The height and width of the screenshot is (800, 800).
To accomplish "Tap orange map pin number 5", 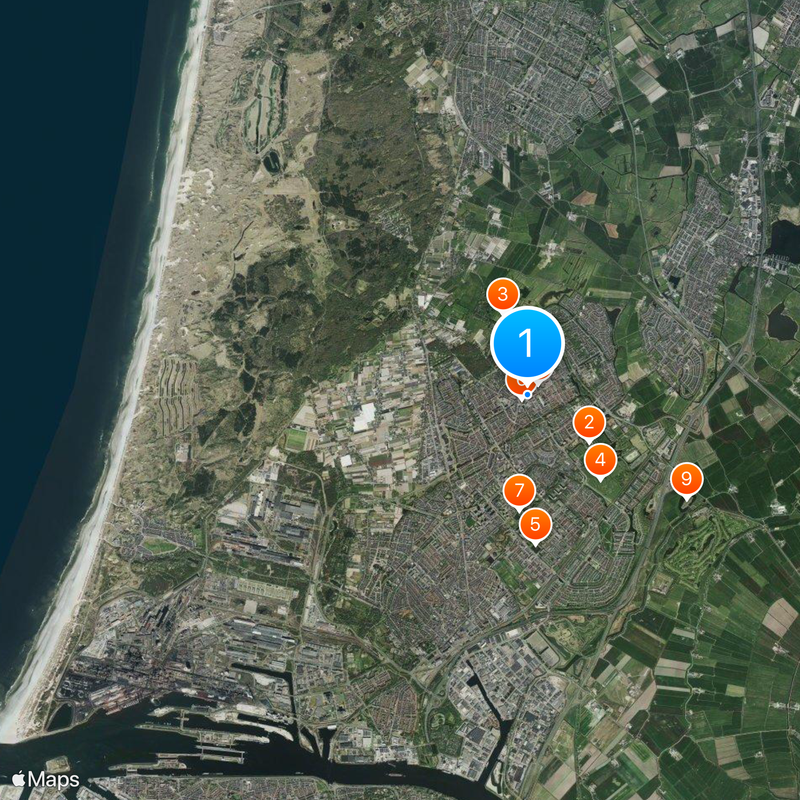I will (535, 525).
